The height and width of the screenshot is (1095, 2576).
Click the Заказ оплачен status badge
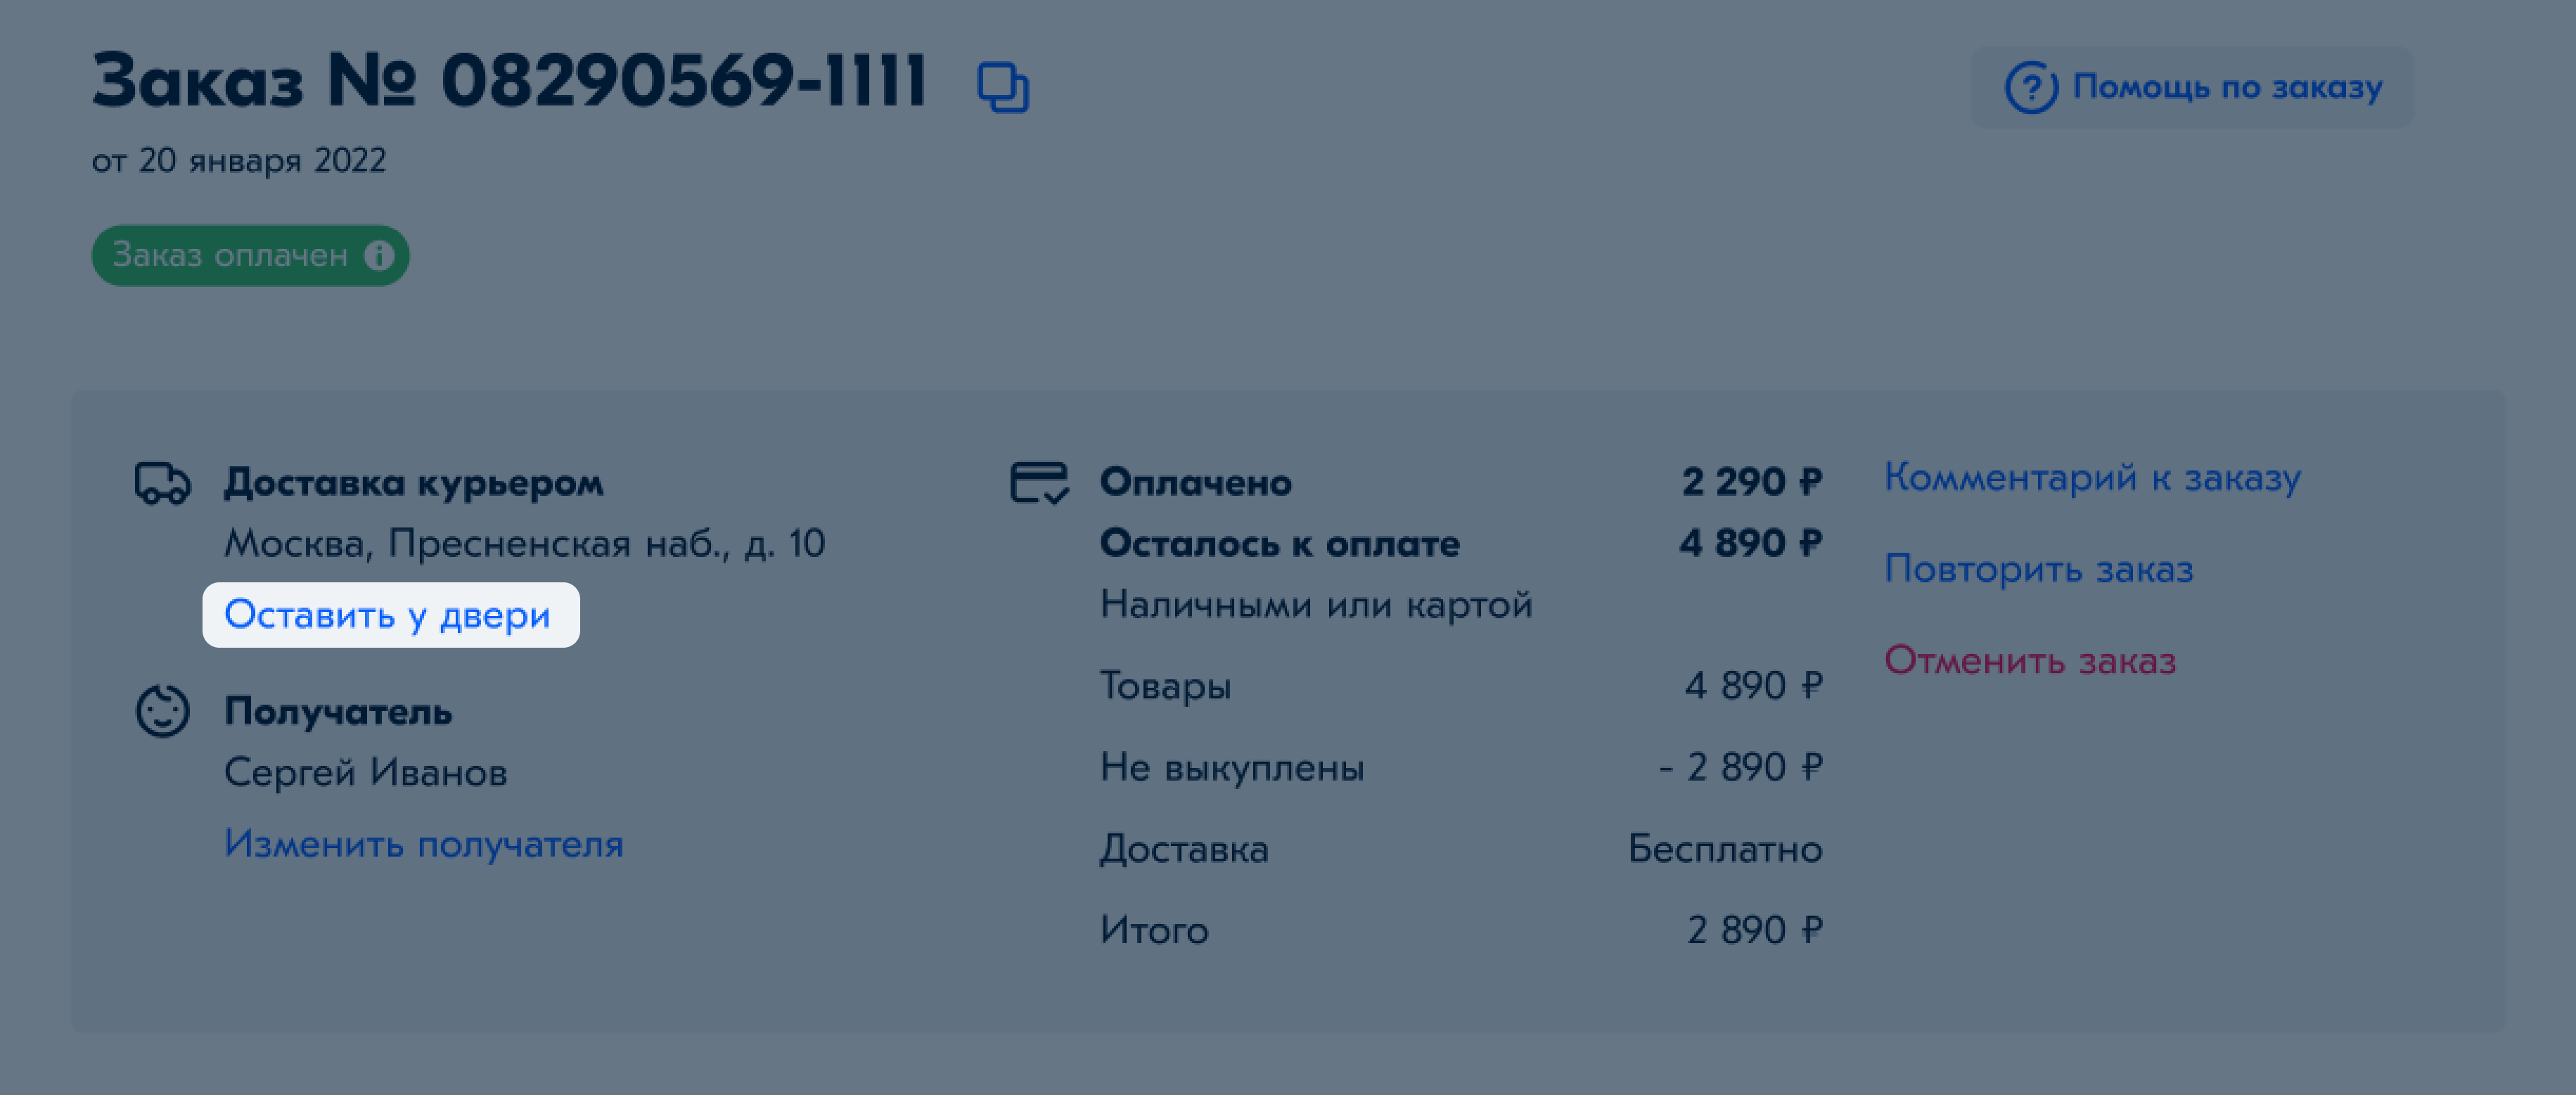point(250,255)
